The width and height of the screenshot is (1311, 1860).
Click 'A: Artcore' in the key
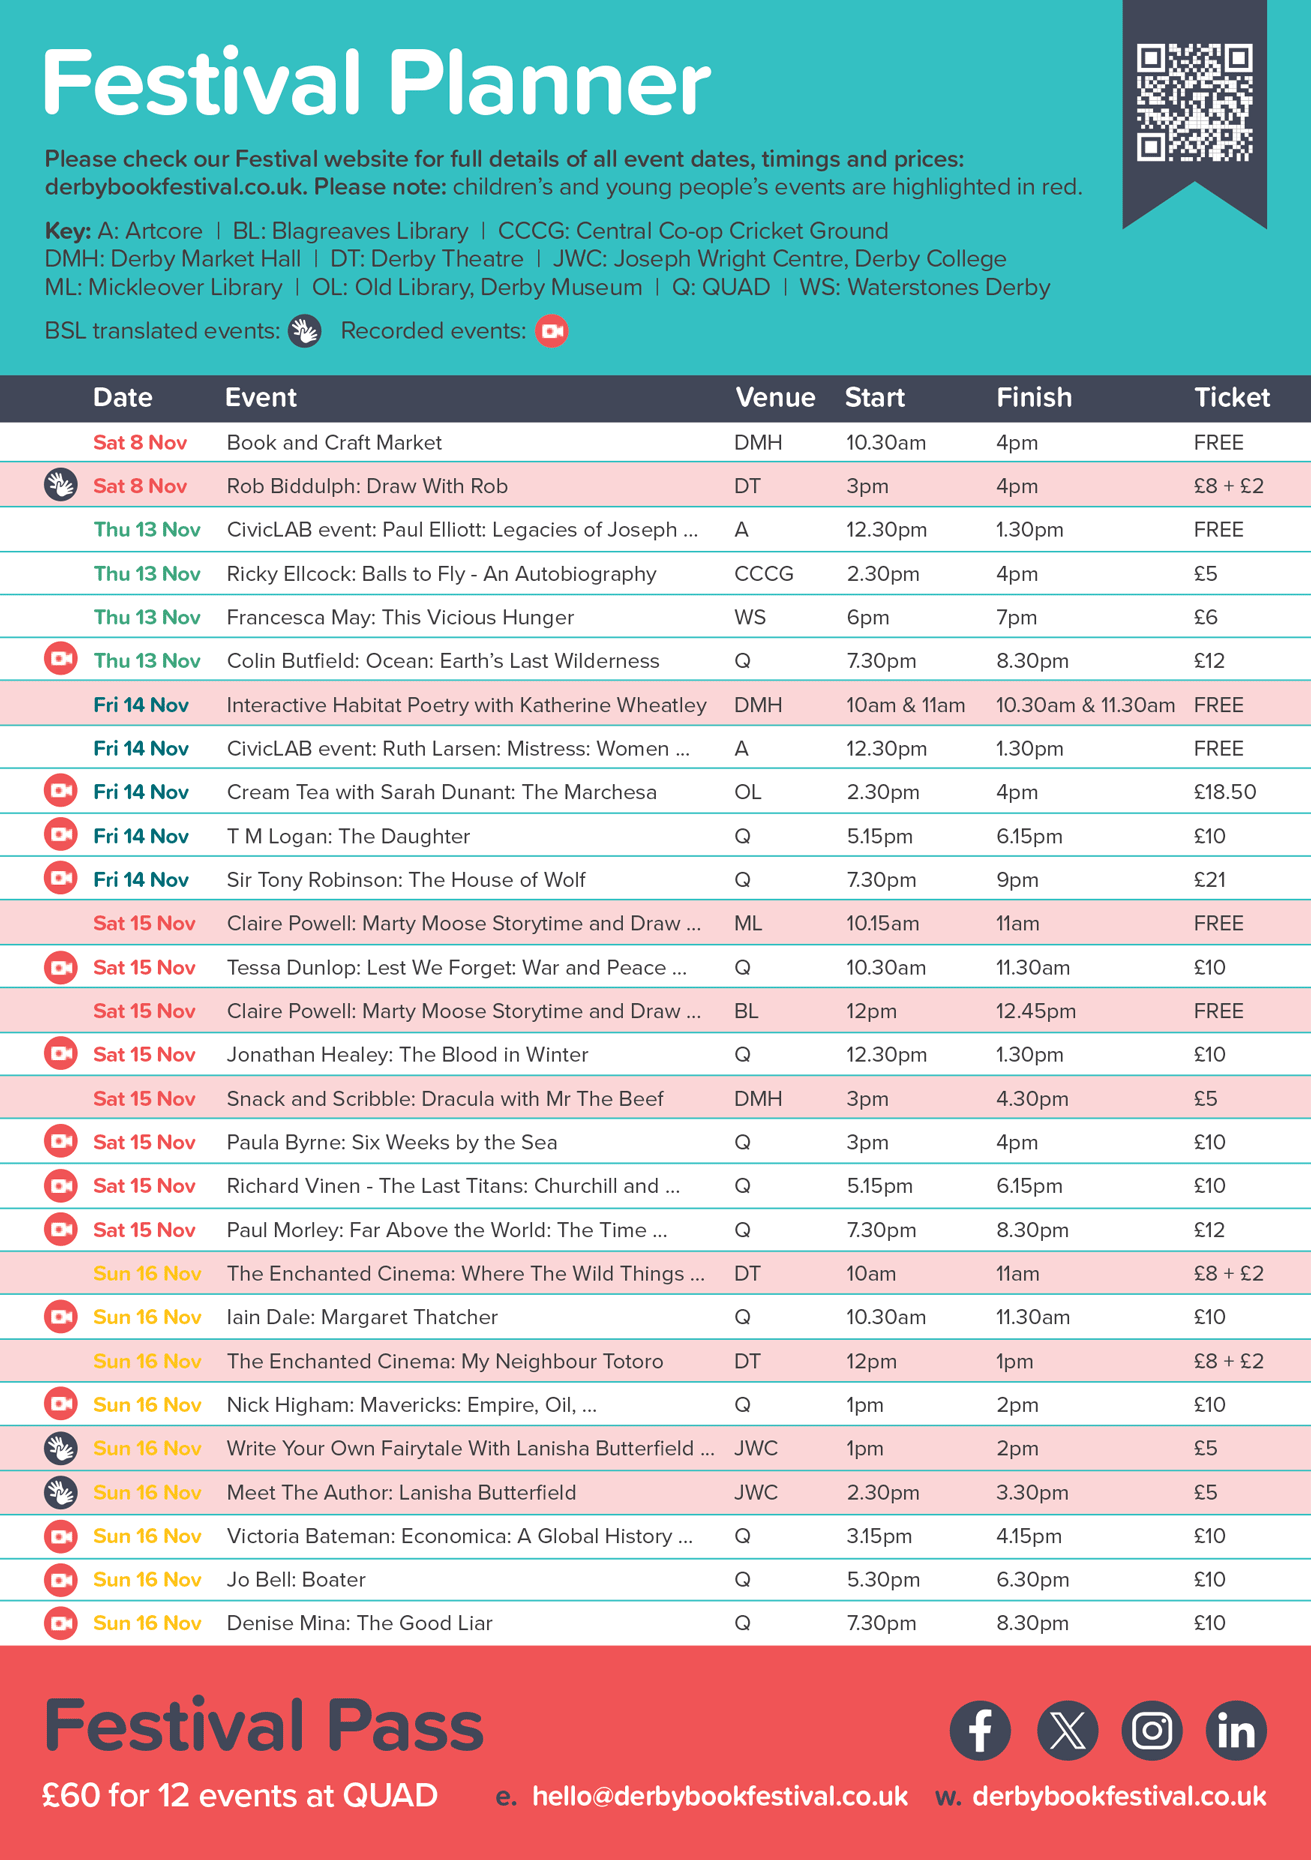tap(148, 231)
